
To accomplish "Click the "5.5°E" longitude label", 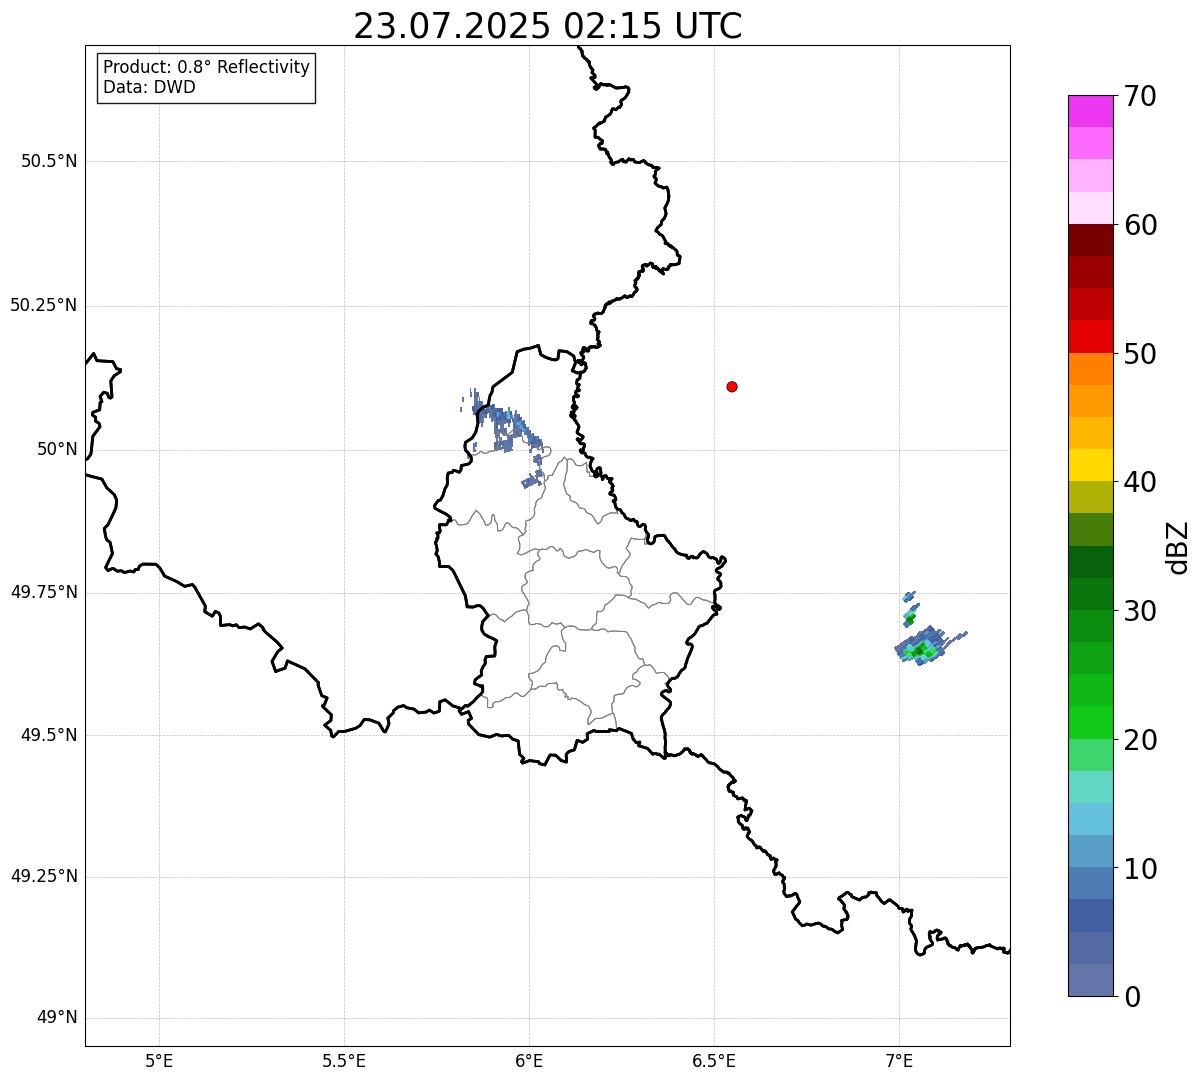I will click(x=344, y=1060).
